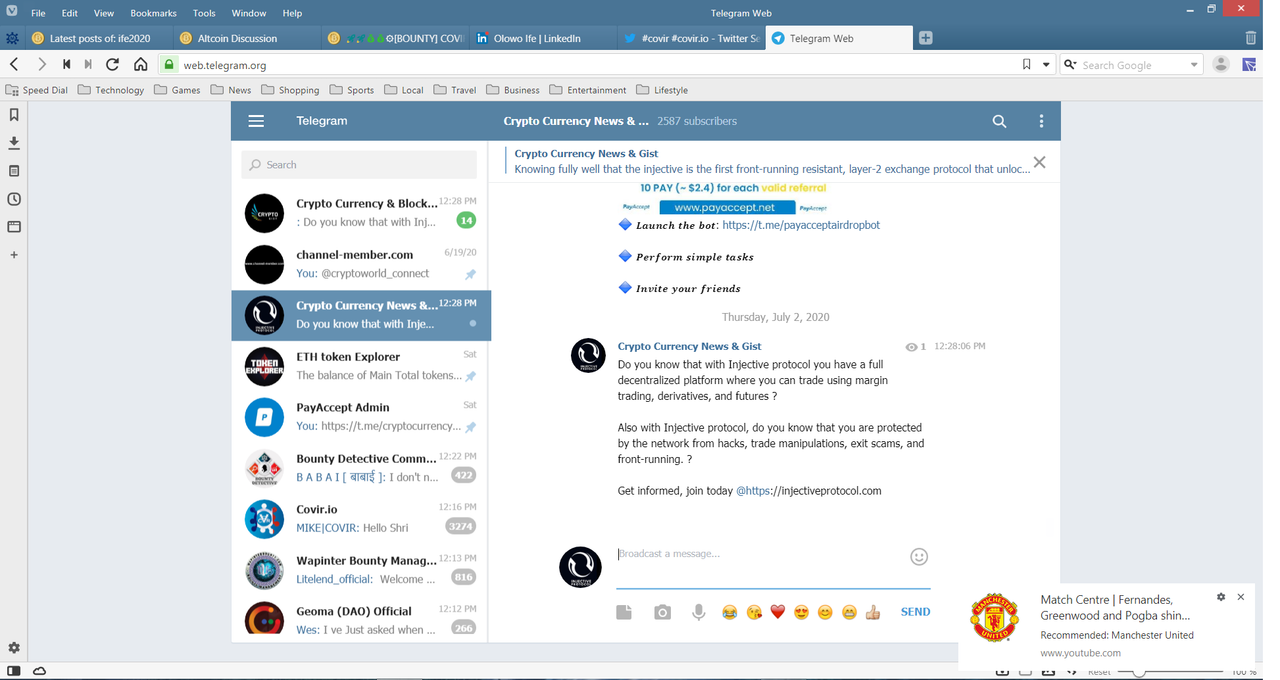Expand the search engine dropdown arrow
The height and width of the screenshot is (680, 1280).
1194,65
